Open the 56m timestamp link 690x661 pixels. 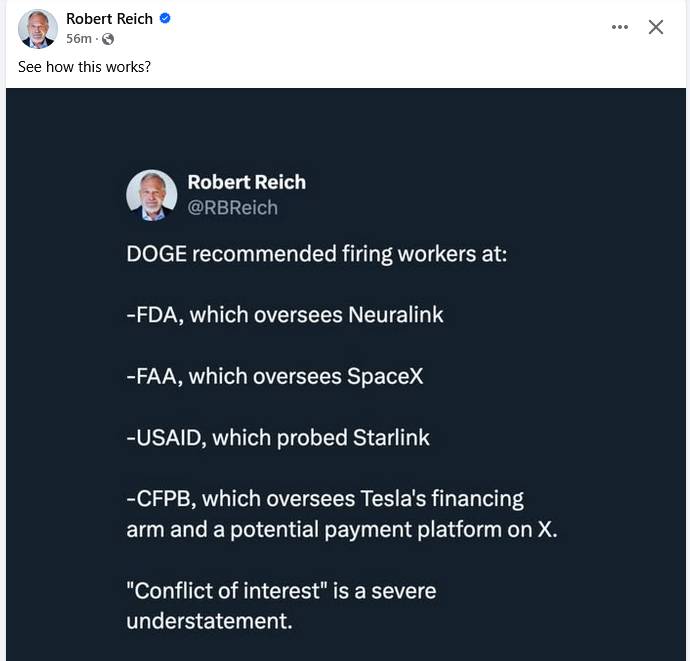(79, 39)
